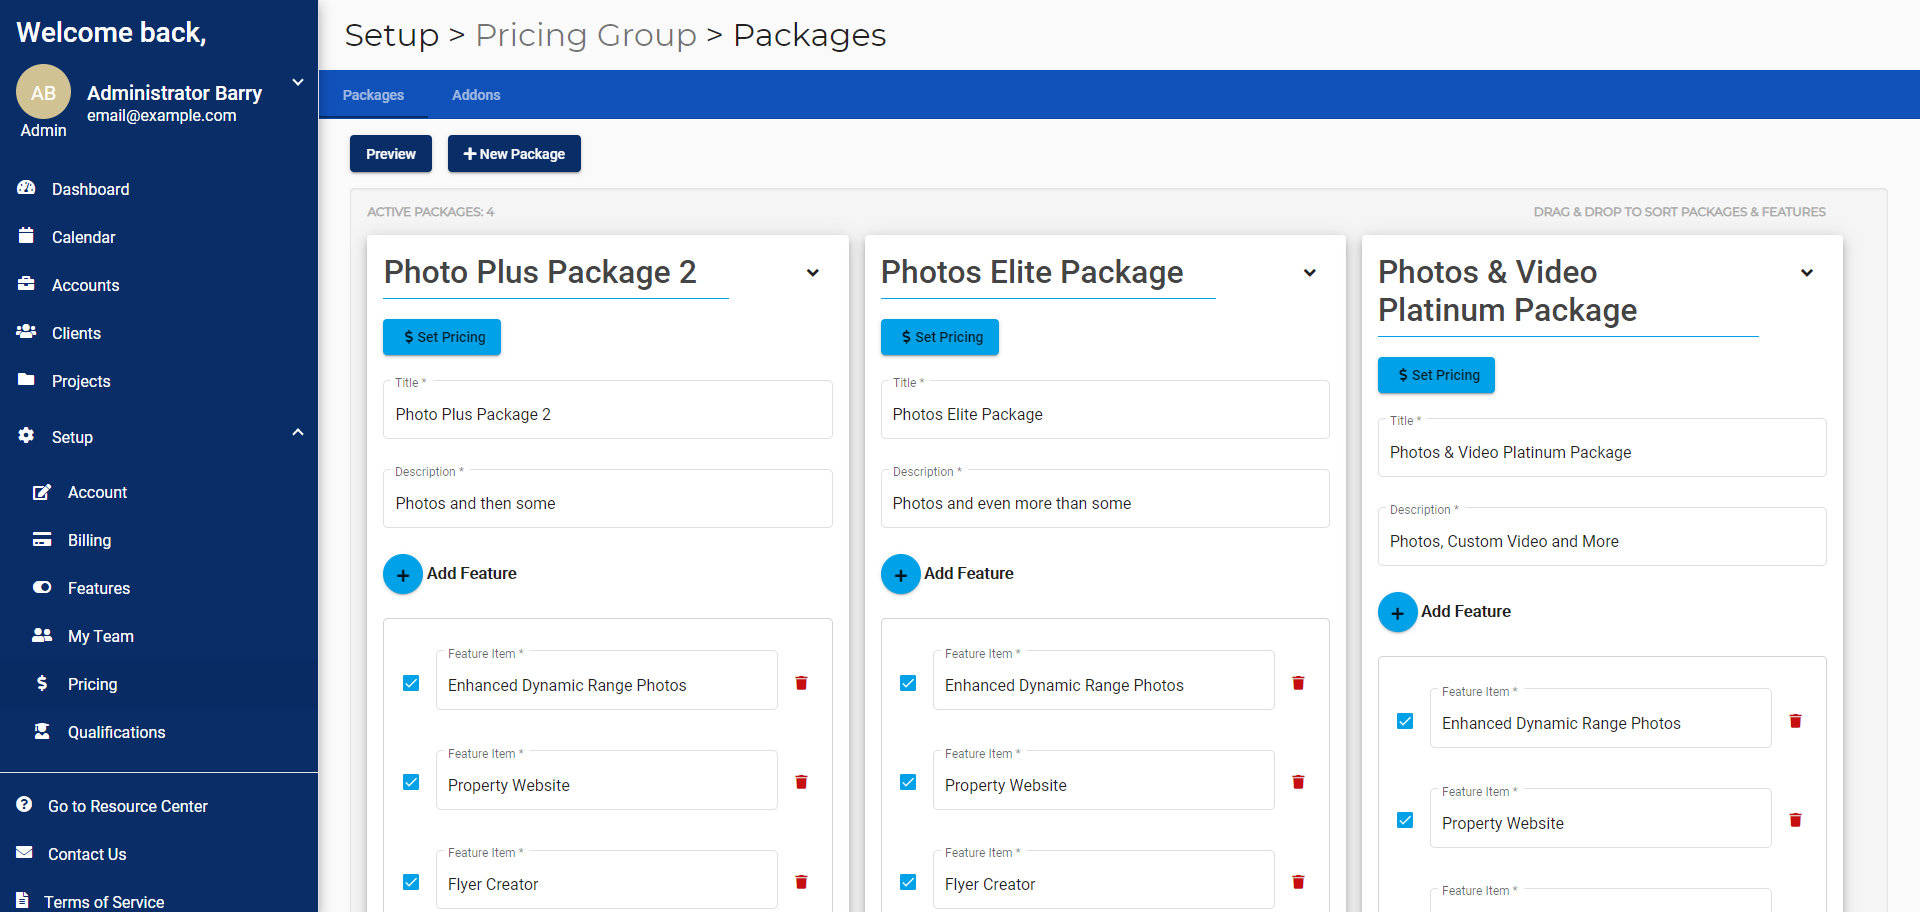Switch to the Addons tab
The image size is (1920, 912).
click(476, 95)
